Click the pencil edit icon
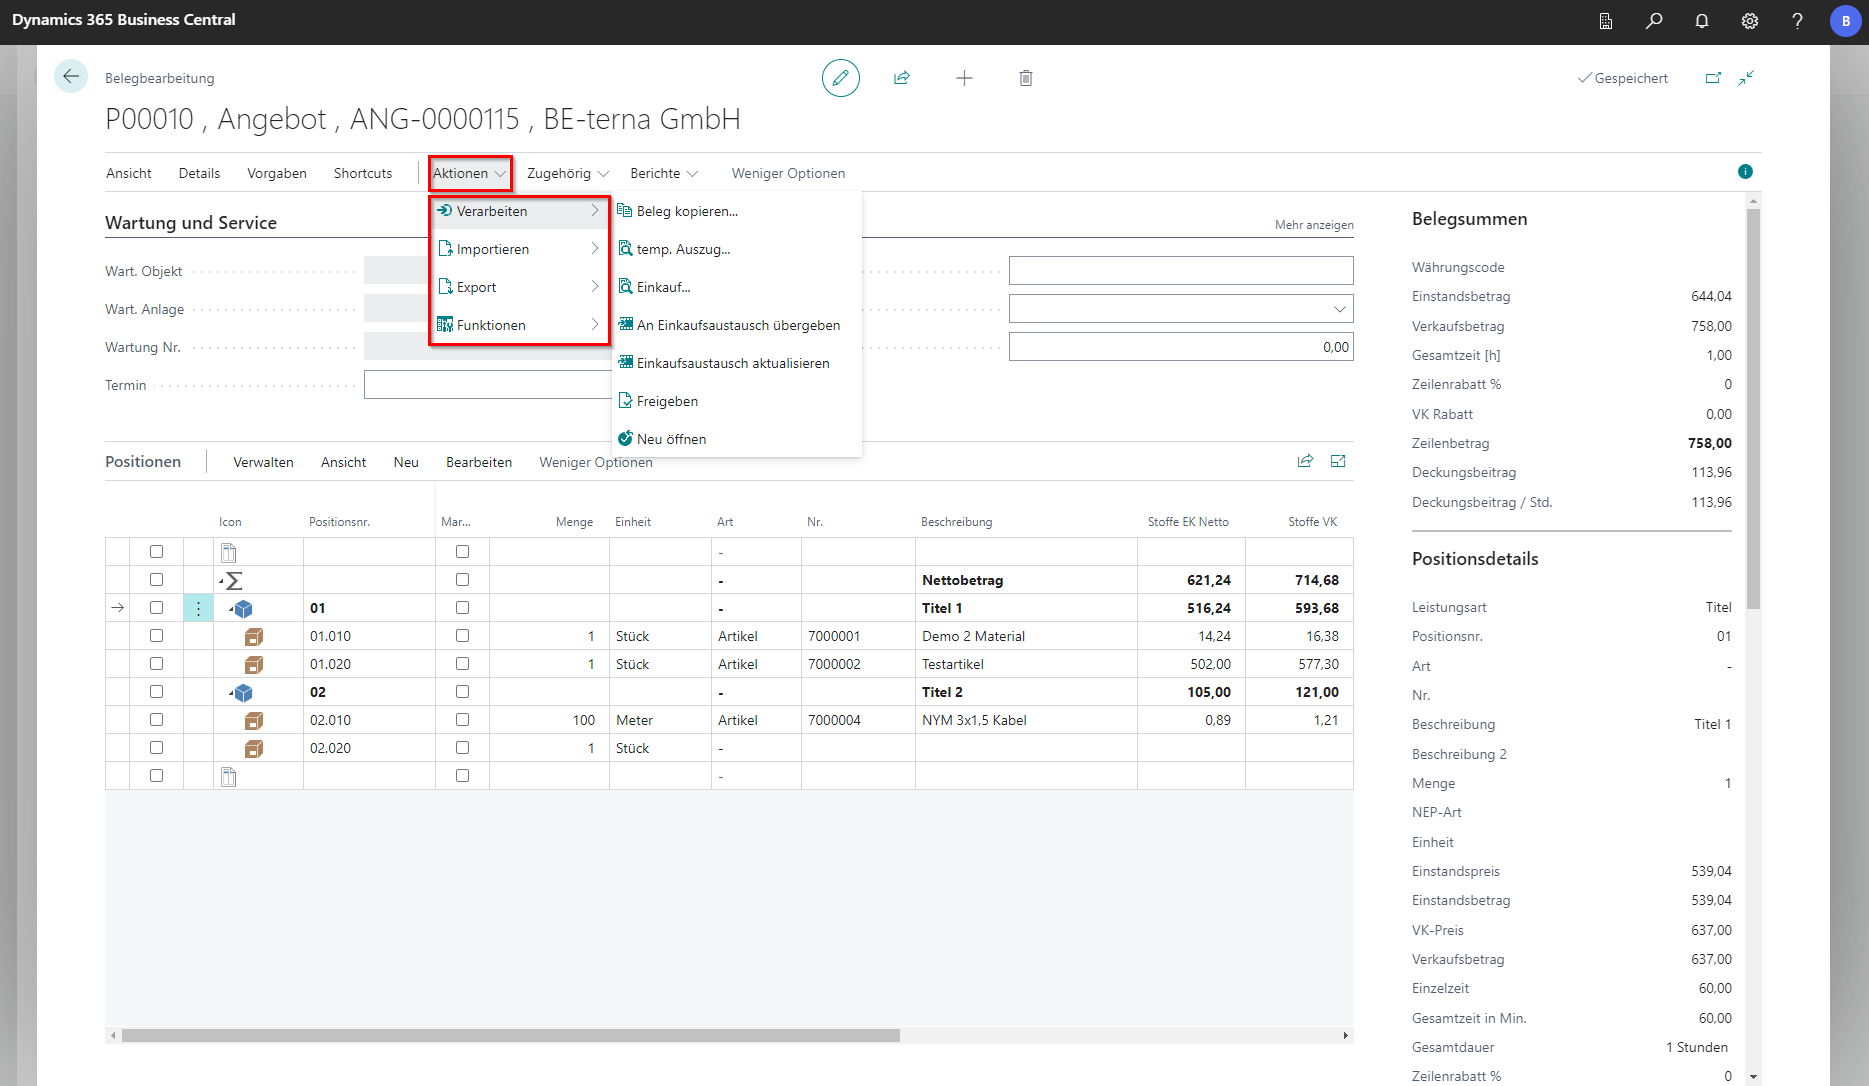Screen dimensions: 1869x1086 840,78
